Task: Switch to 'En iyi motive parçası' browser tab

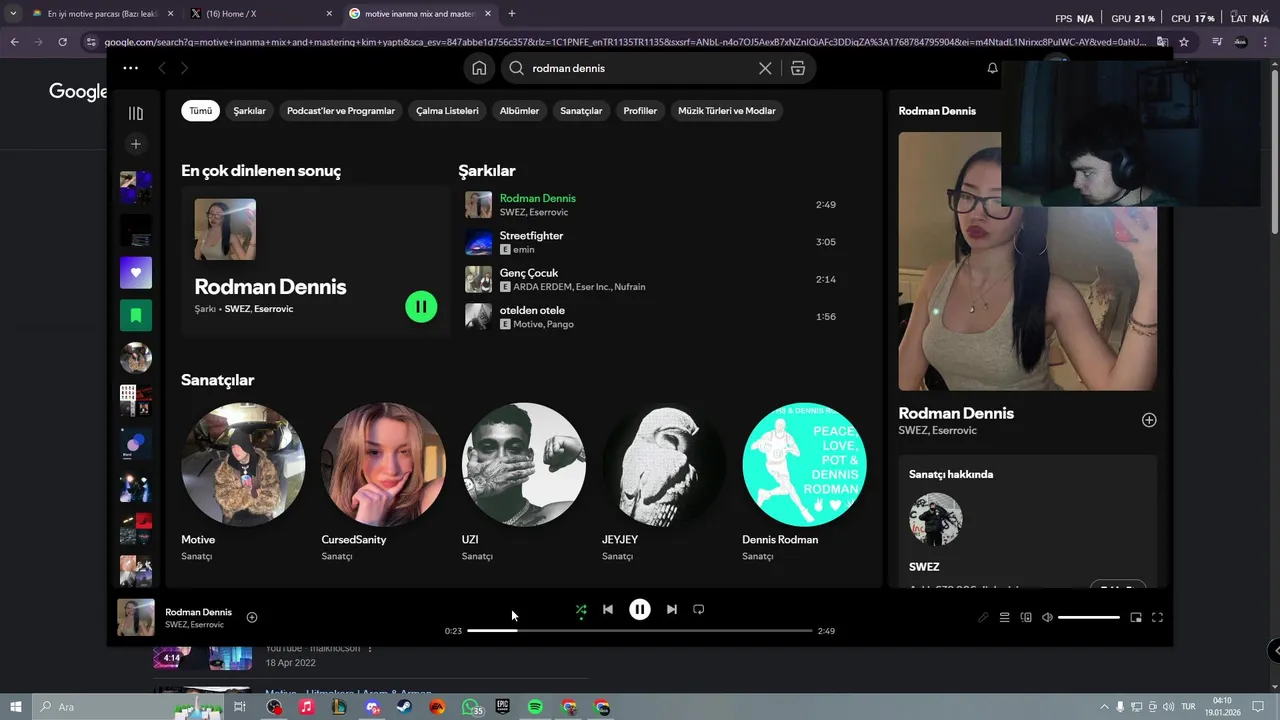Action: 101,14
